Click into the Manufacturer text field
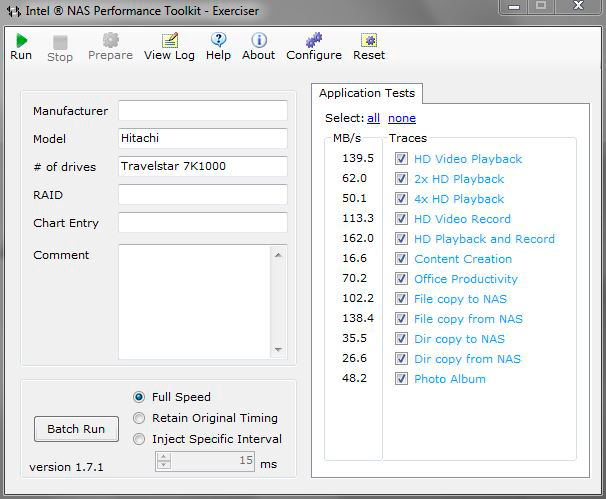 pyautogui.click(x=202, y=111)
